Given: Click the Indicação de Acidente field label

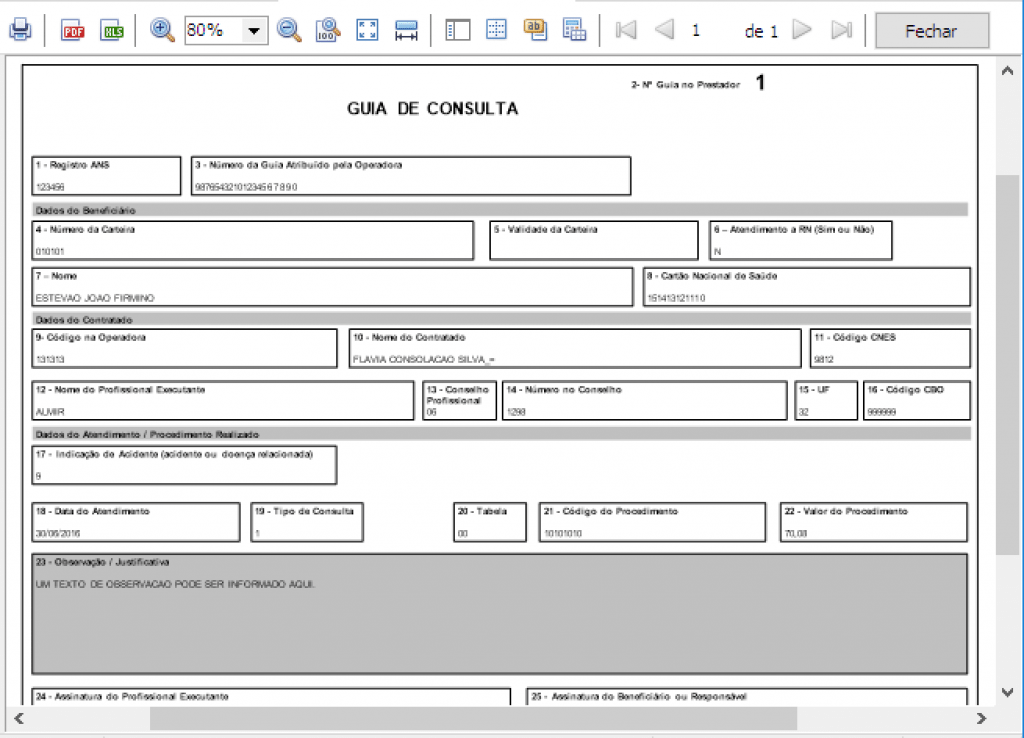Looking at the screenshot, I should pyautogui.click(x=174, y=454).
